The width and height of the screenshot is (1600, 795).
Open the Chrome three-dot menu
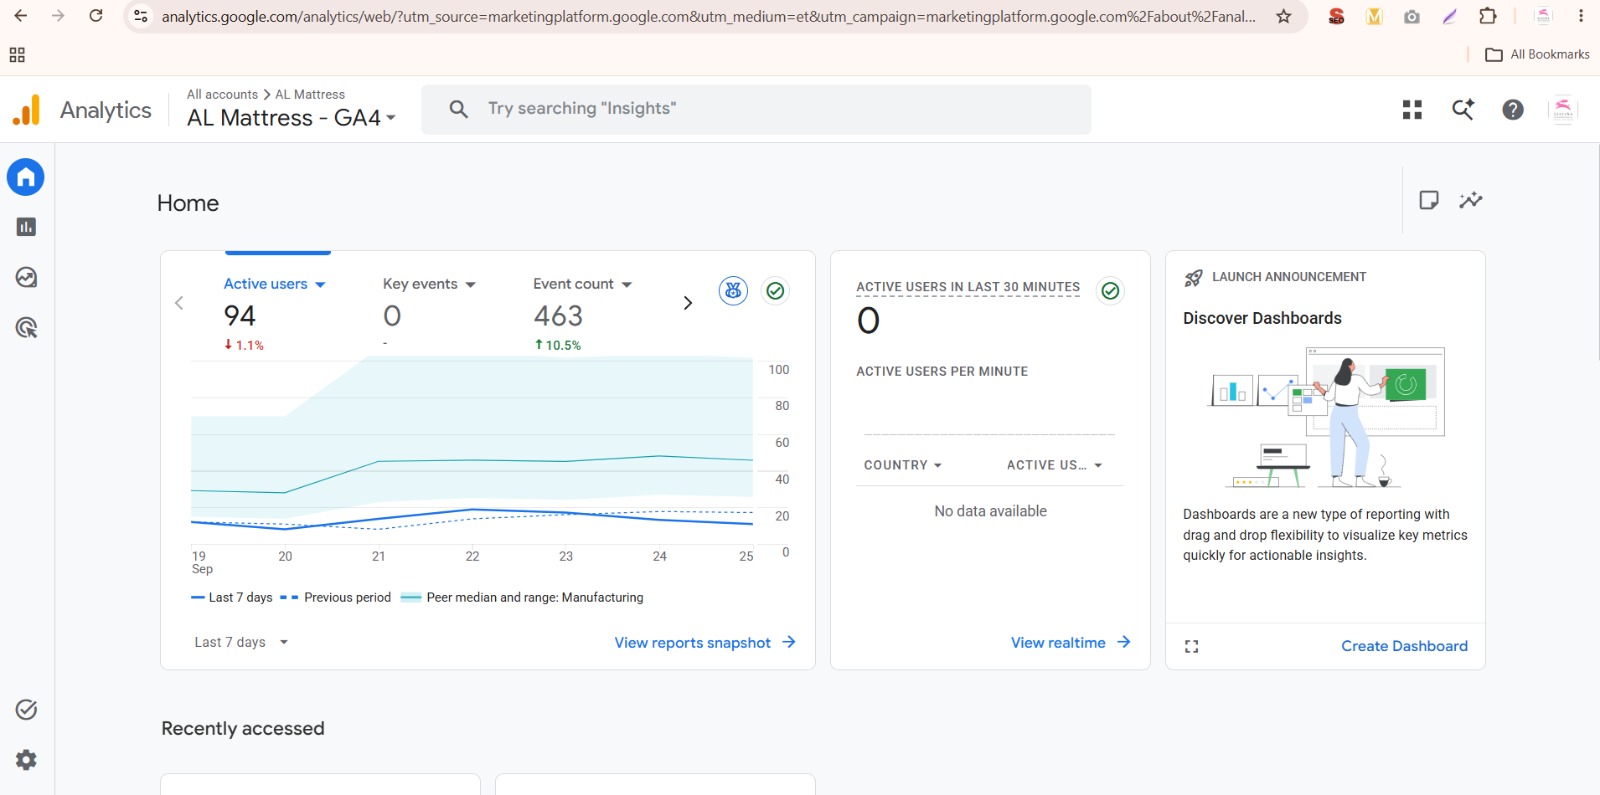1581,16
